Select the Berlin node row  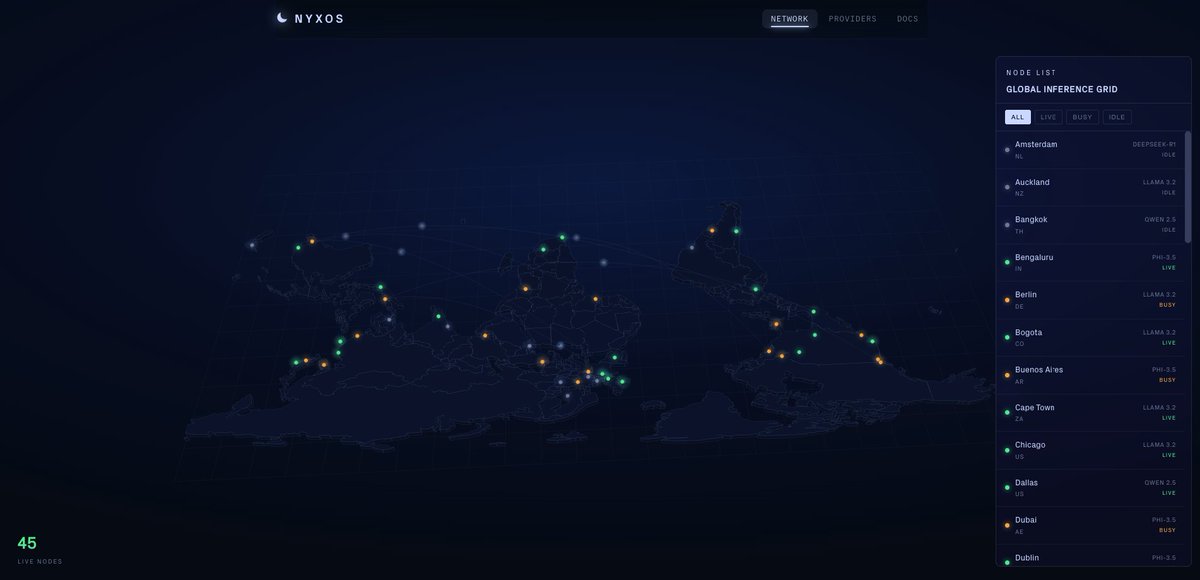coord(1090,300)
